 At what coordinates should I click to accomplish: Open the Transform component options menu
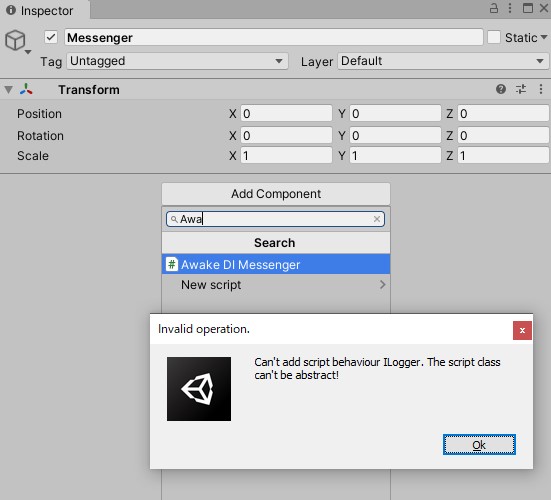pyautogui.click(x=541, y=89)
